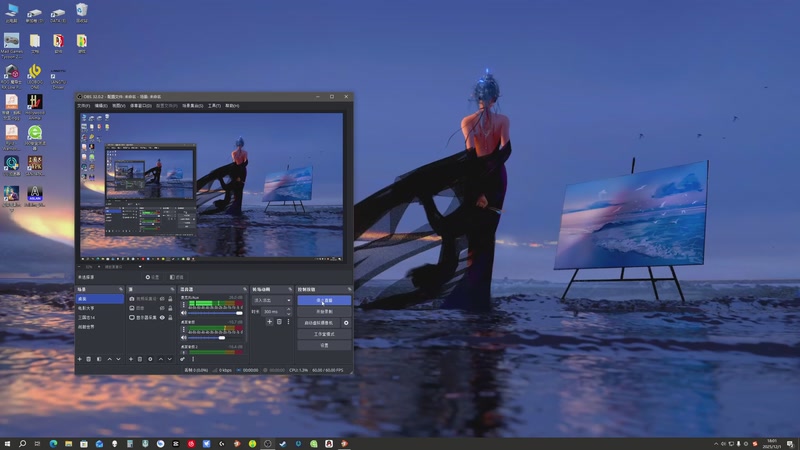Image resolution: width=800 pixels, height=450 pixels.
Task: Open the 设置 (Settings) button in Controls panel
Action: [x=324, y=345]
